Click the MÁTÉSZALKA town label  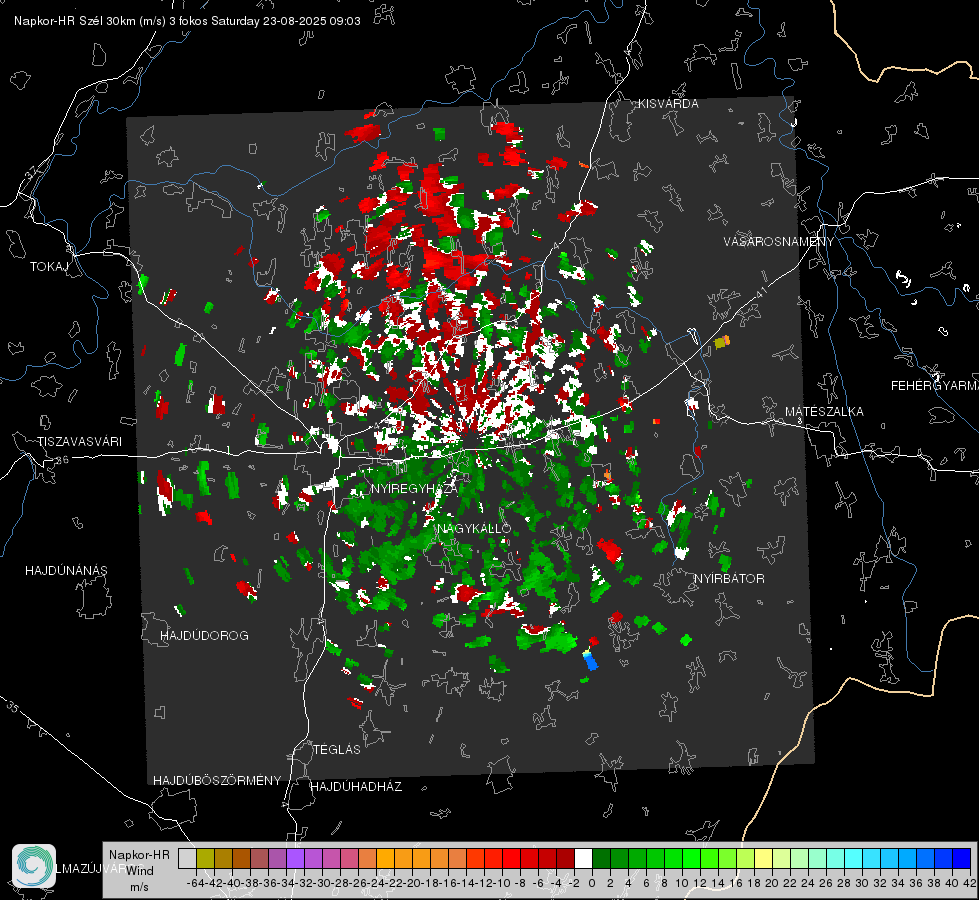pyautogui.click(x=824, y=412)
